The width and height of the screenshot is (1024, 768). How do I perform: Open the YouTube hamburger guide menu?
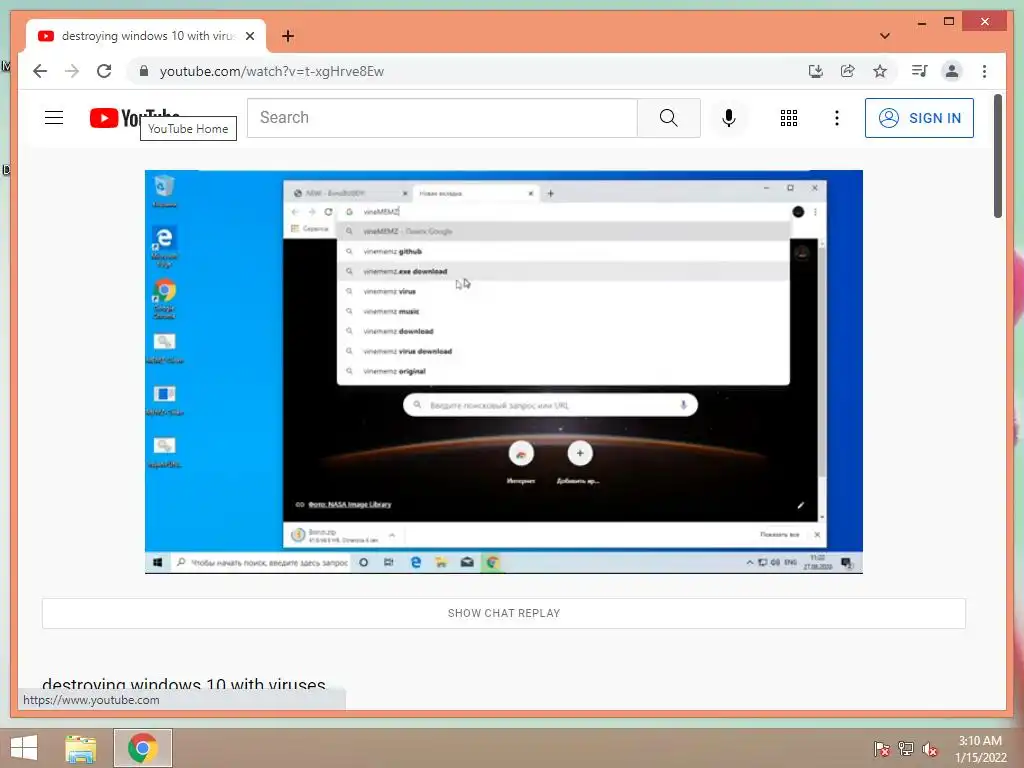tap(54, 118)
